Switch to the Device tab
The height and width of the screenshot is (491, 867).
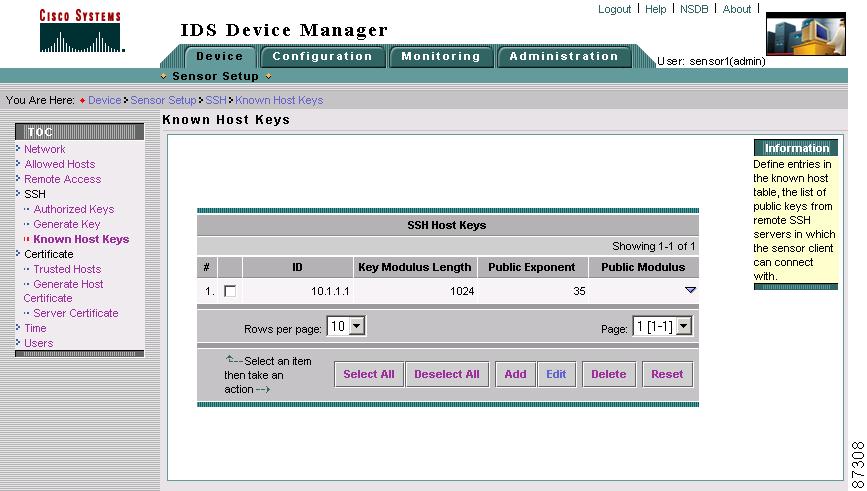click(220, 56)
